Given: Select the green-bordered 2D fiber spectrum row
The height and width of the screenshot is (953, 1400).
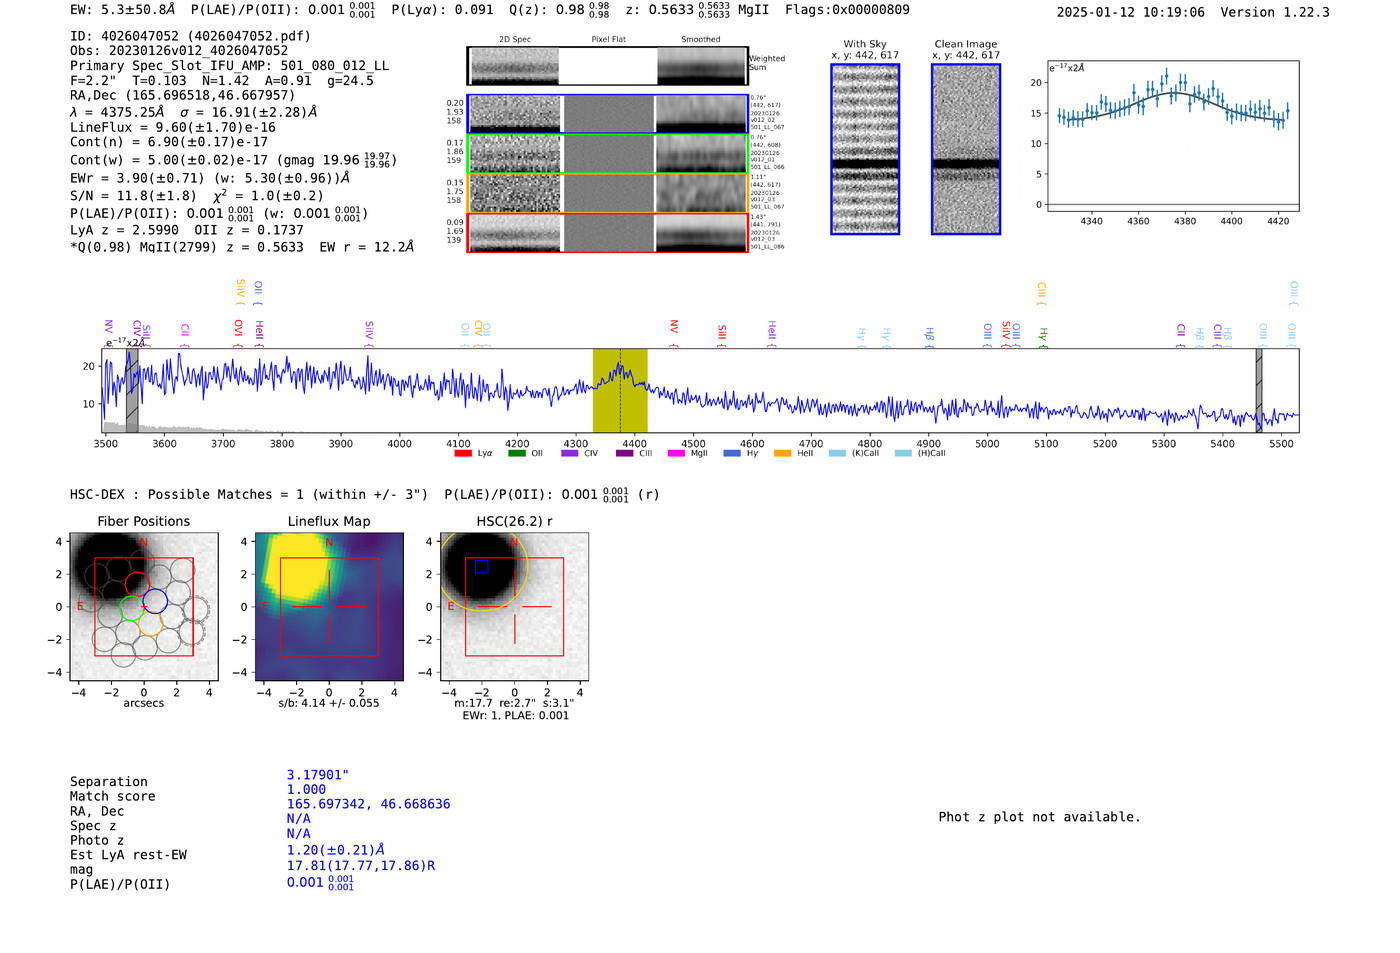Looking at the screenshot, I should [607, 153].
